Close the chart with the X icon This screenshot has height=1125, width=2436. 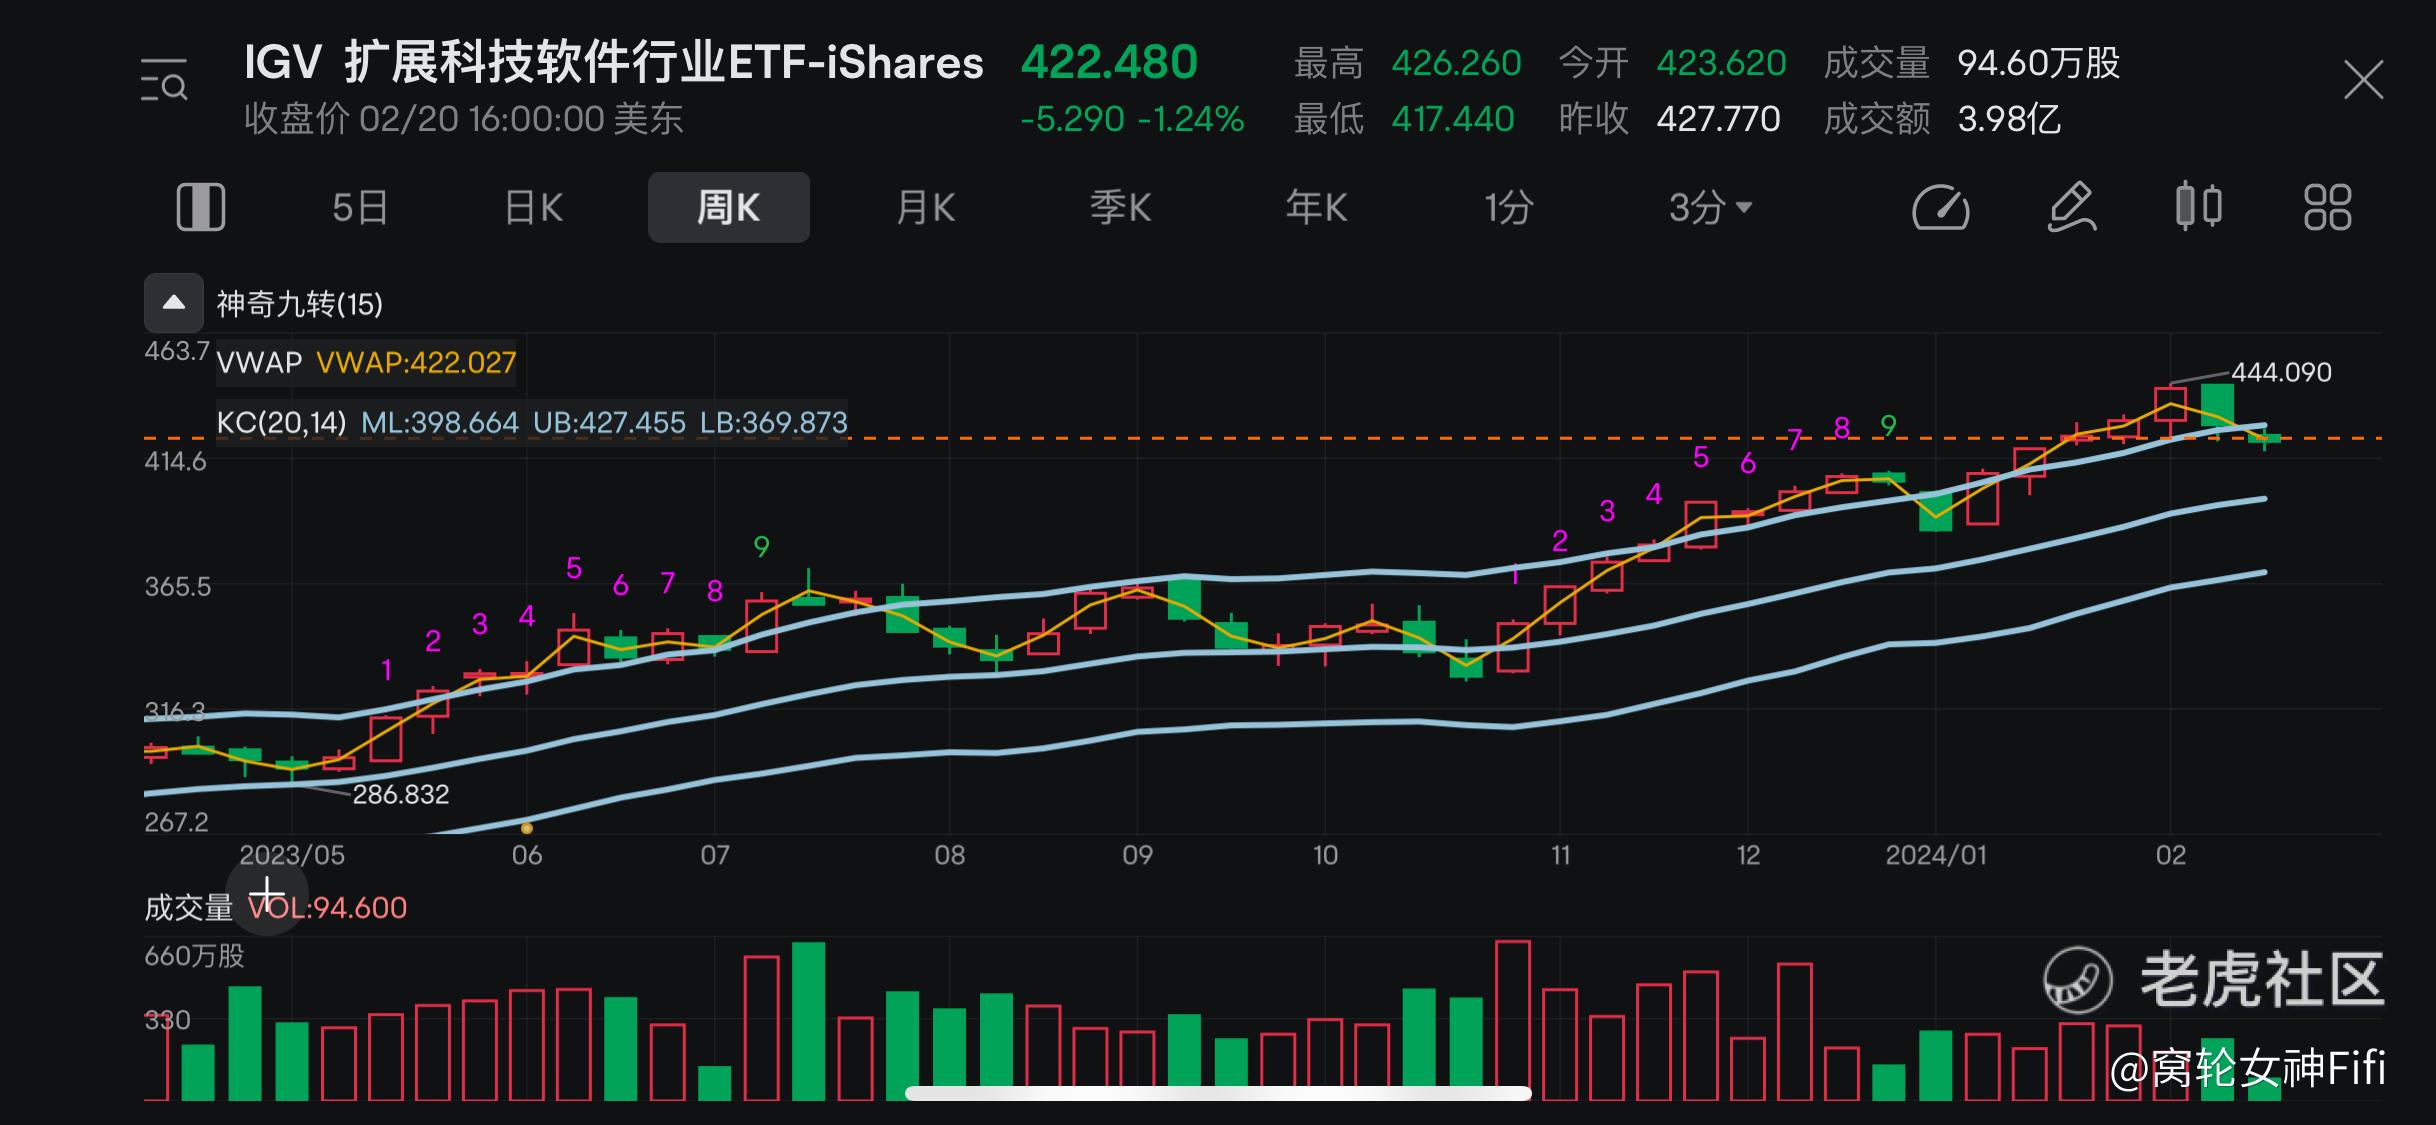coord(2363,80)
